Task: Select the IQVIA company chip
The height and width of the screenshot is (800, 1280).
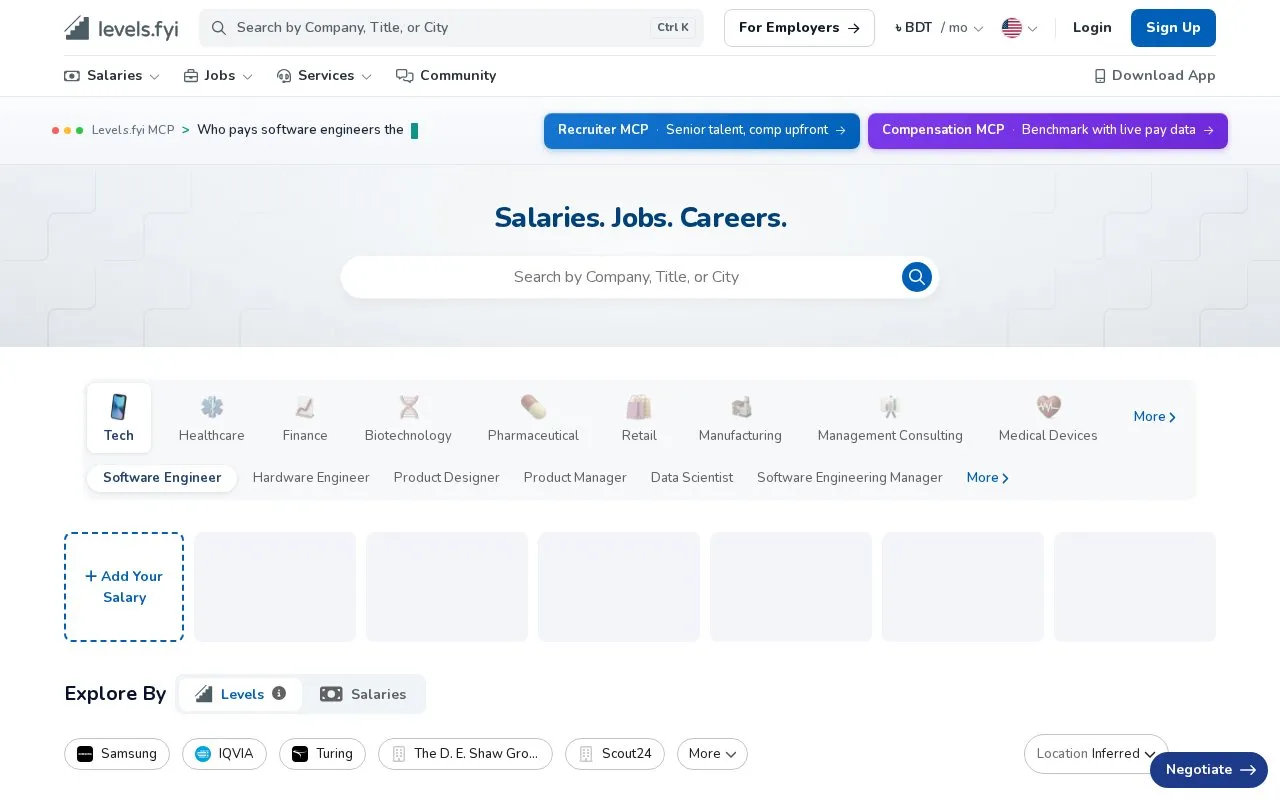Action: pos(224,754)
